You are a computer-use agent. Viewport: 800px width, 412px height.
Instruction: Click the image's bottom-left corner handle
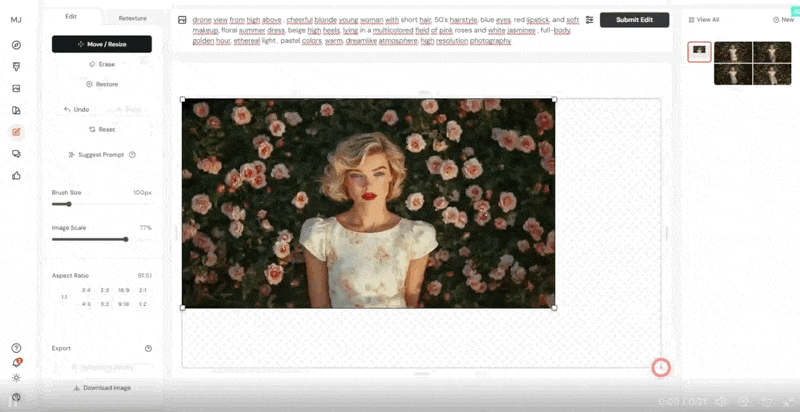183,308
